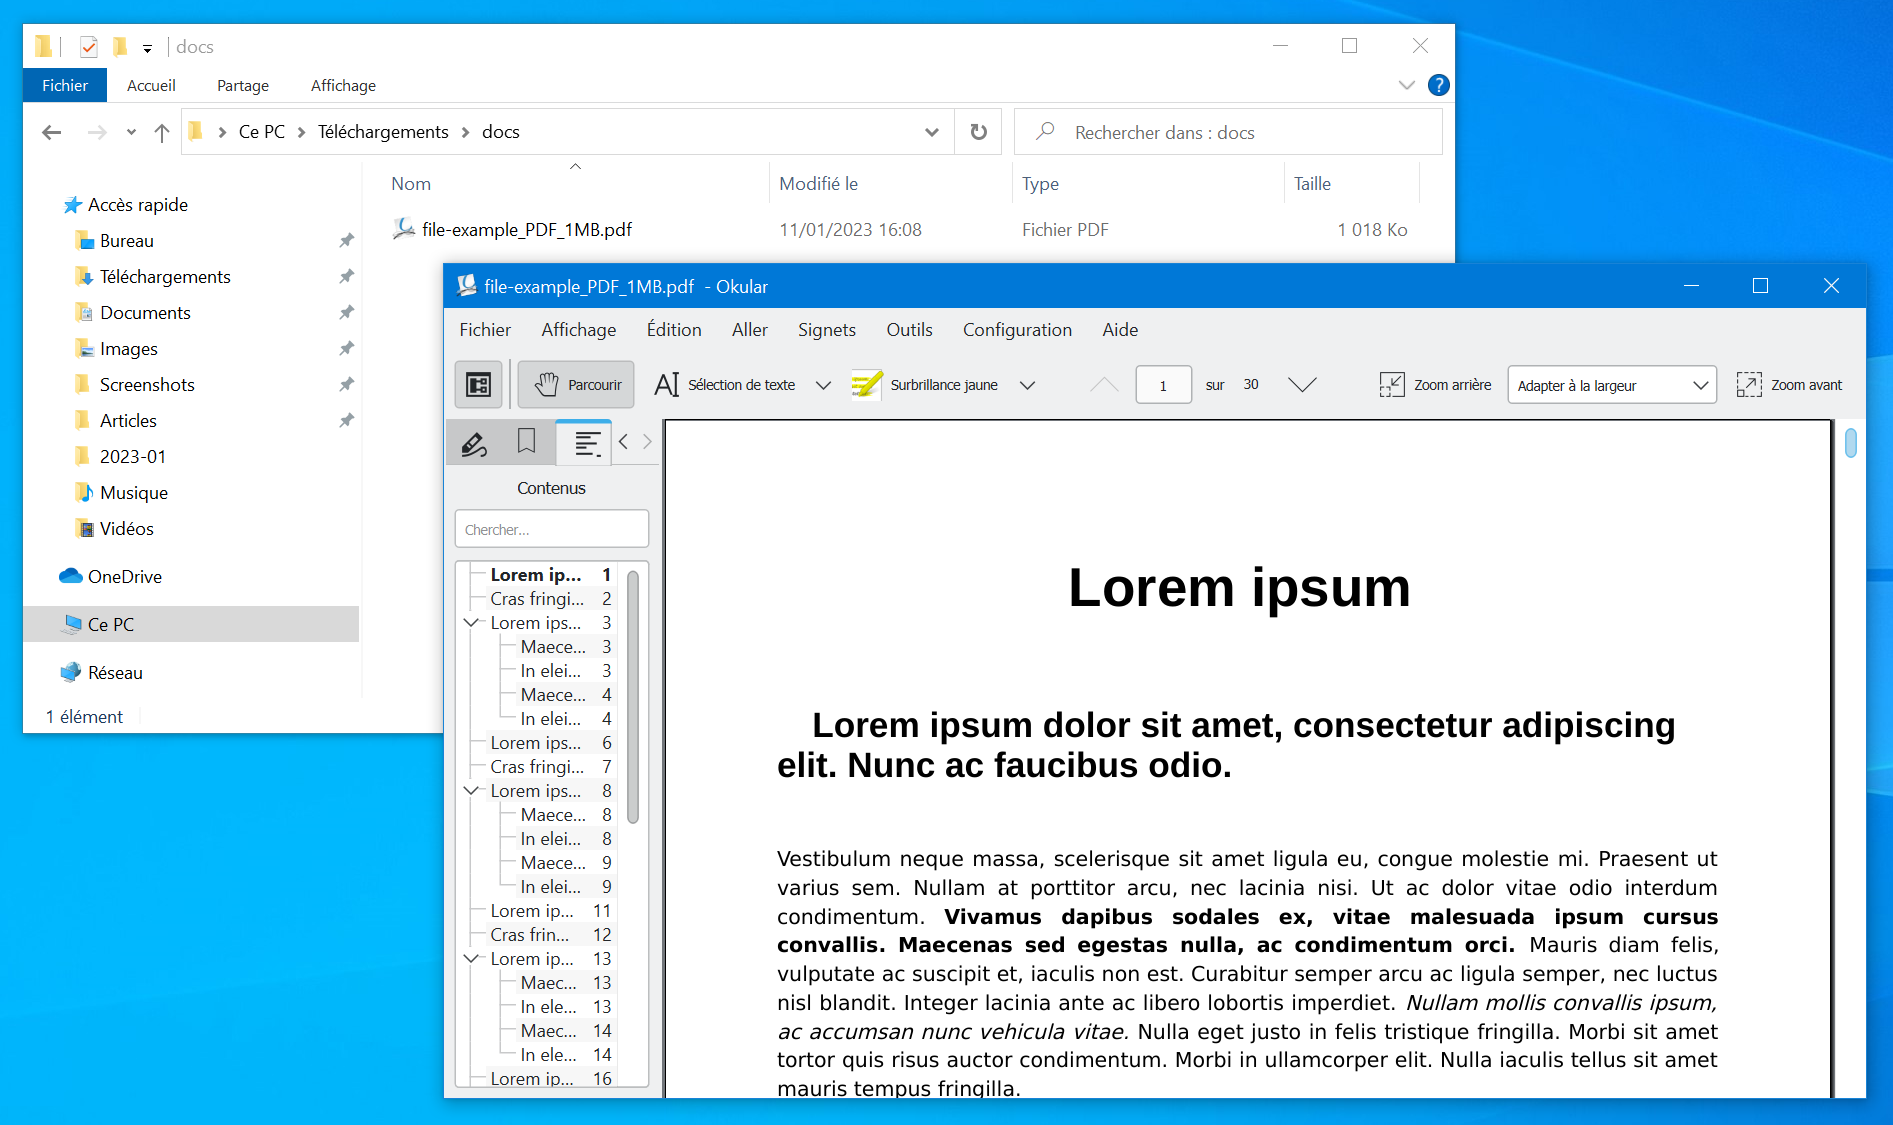Screen dimensions: 1893x1125
Task: Open the Configuration menu
Action: coord(1017,330)
